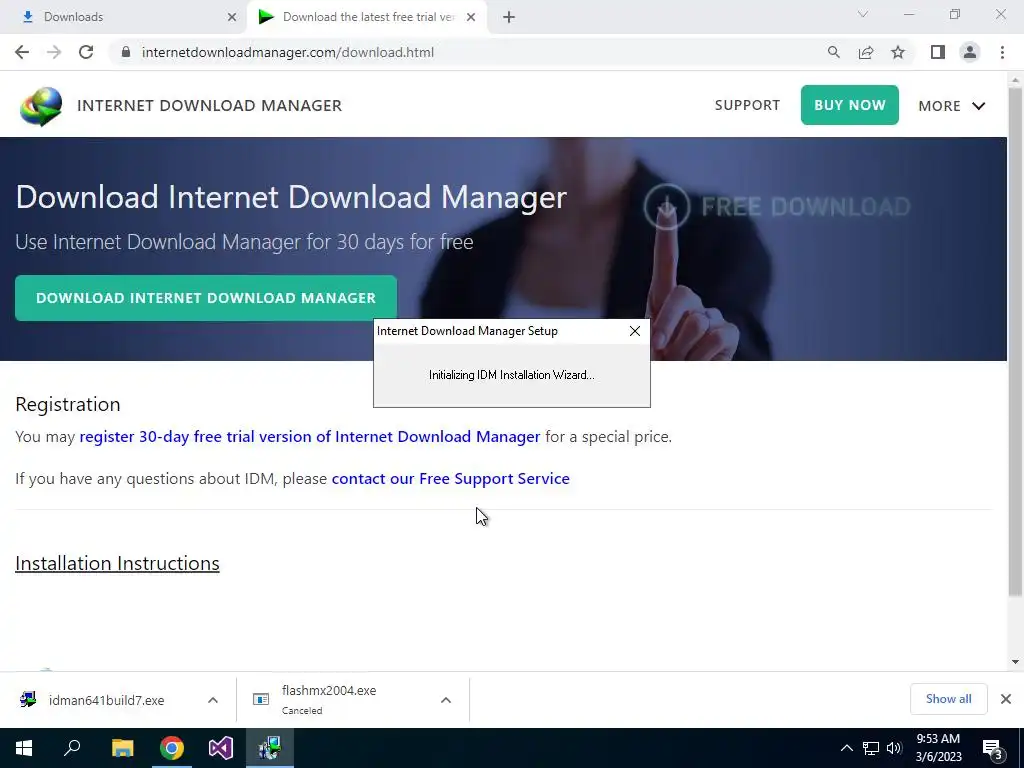Reload the page with the refresh icon

[86, 52]
